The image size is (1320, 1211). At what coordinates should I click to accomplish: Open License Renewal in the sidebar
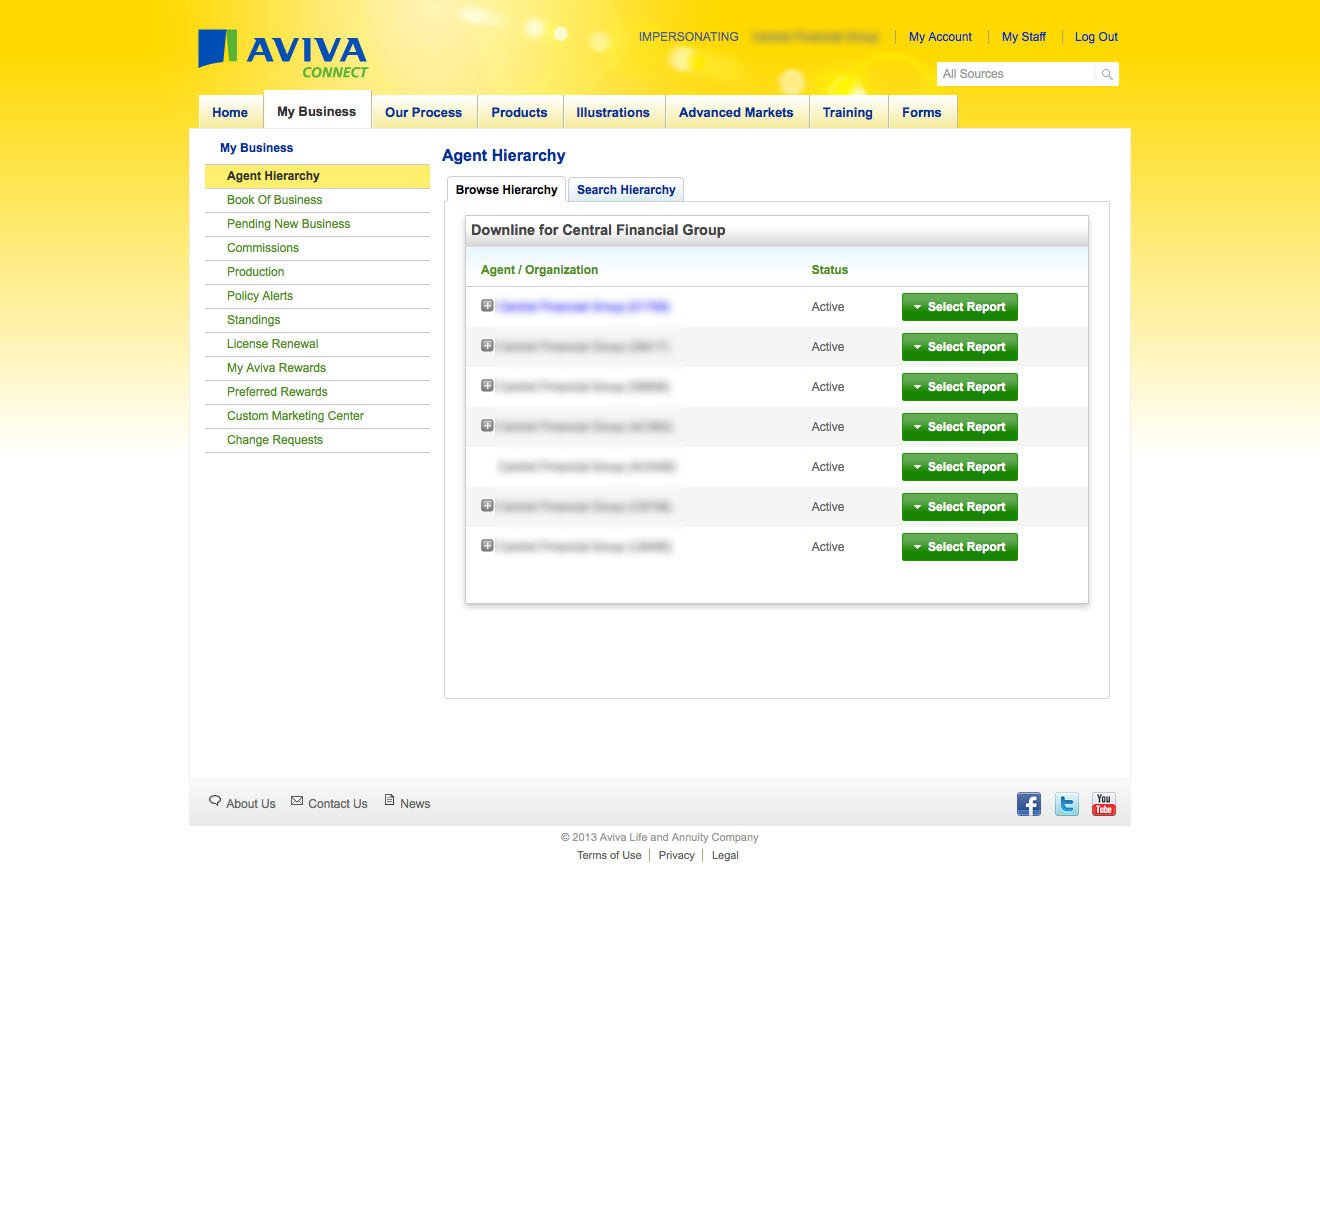click(317, 344)
